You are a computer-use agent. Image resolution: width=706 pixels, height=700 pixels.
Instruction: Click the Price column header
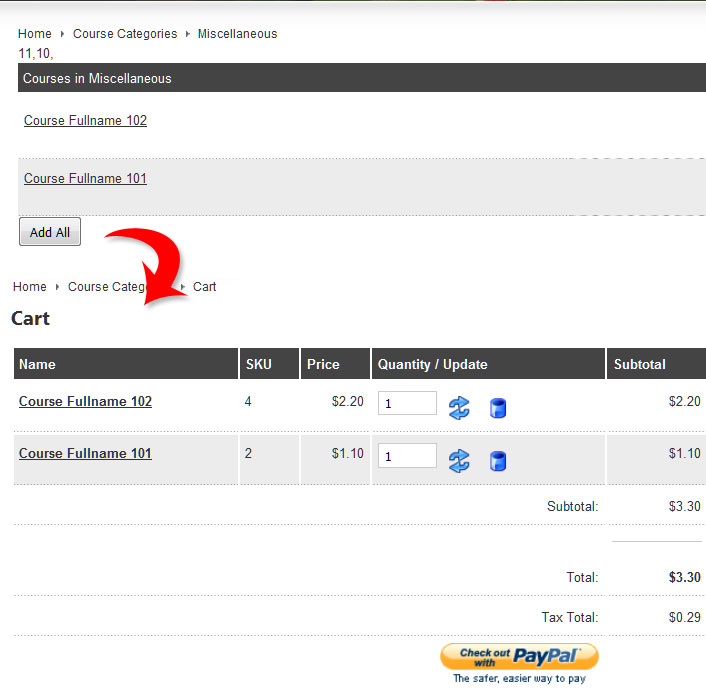(x=323, y=365)
